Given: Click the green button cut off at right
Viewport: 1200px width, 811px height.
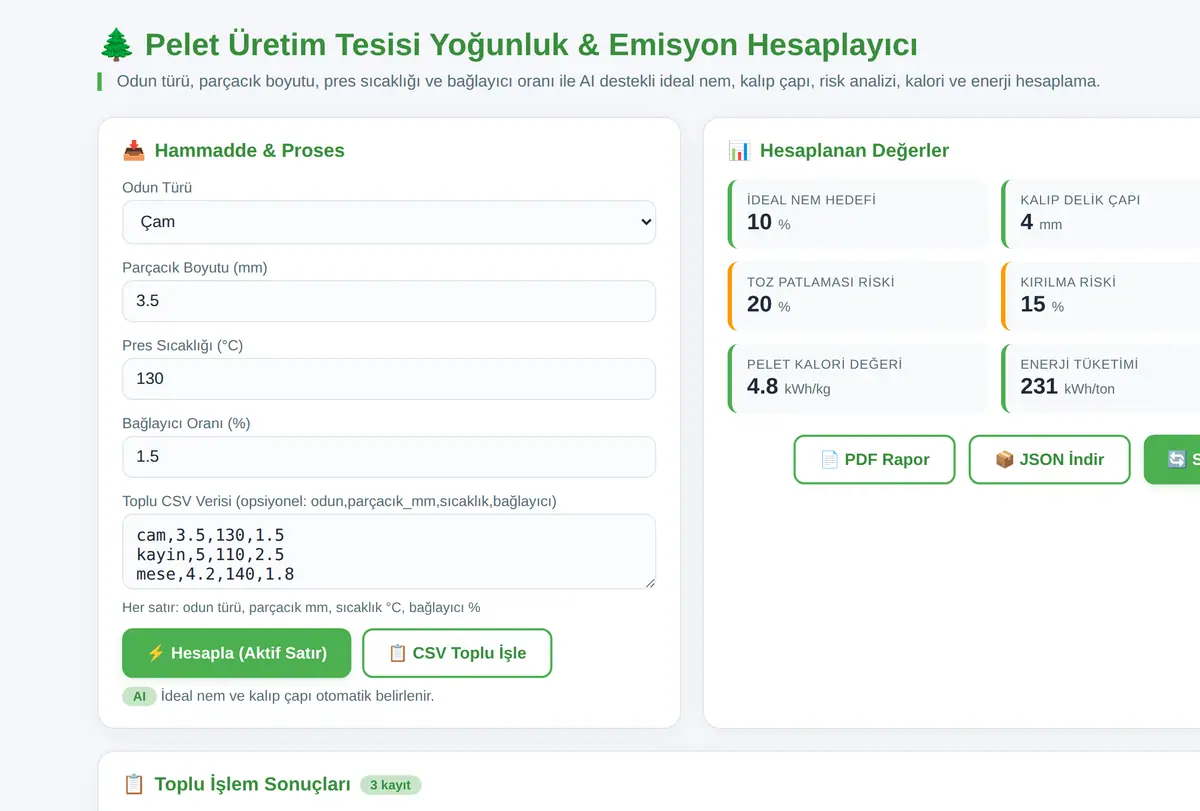Looking at the screenshot, I should pos(1172,460).
